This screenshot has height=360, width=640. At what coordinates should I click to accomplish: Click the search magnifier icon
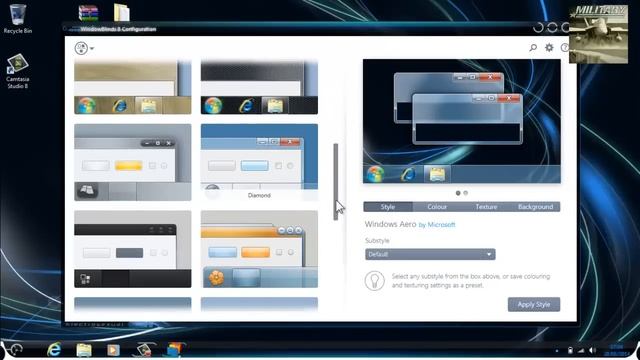point(533,48)
